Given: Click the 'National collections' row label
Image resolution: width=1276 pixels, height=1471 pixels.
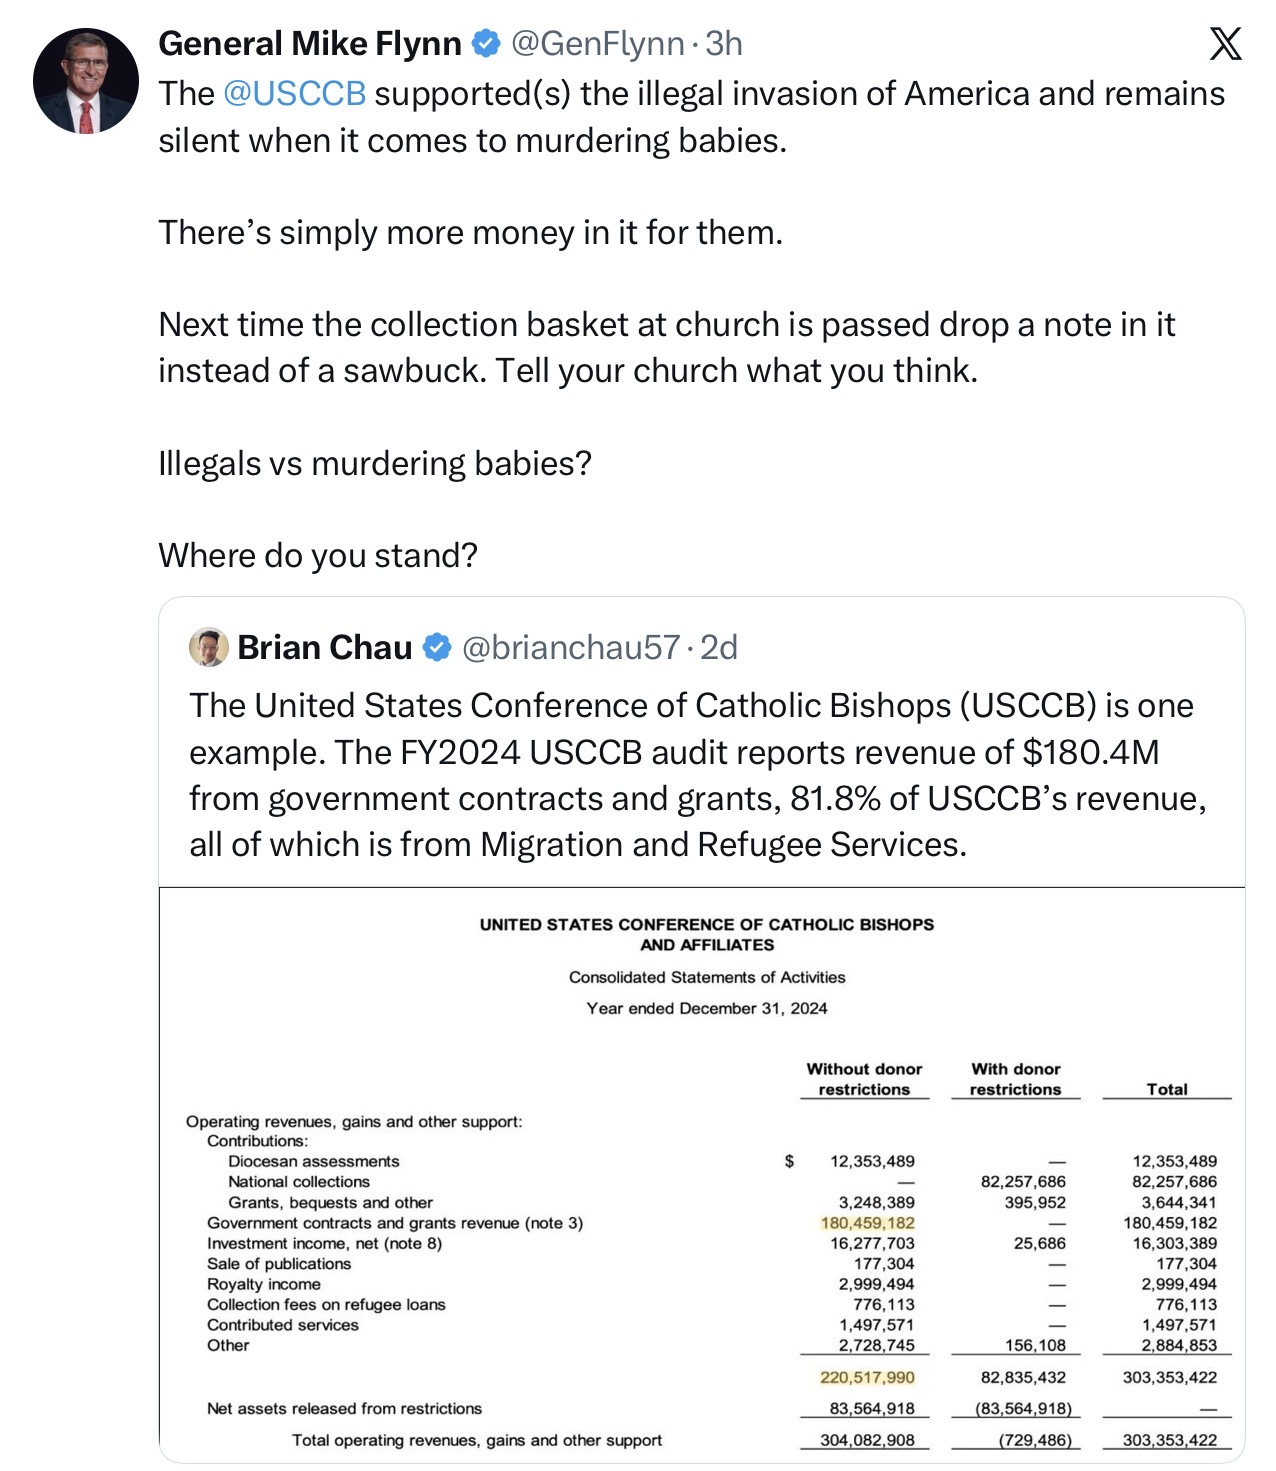Looking at the screenshot, I should 299,1181.
